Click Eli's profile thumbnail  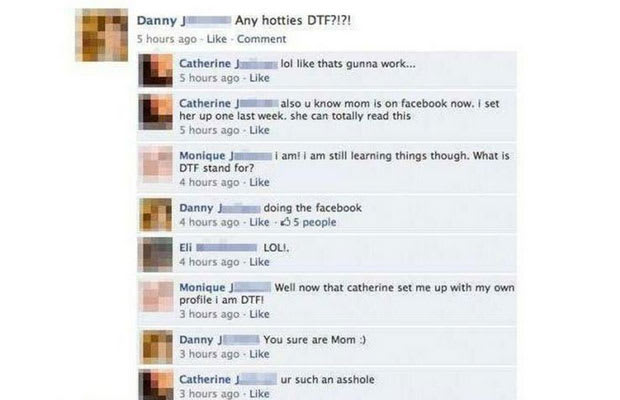(x=155, y=255)
